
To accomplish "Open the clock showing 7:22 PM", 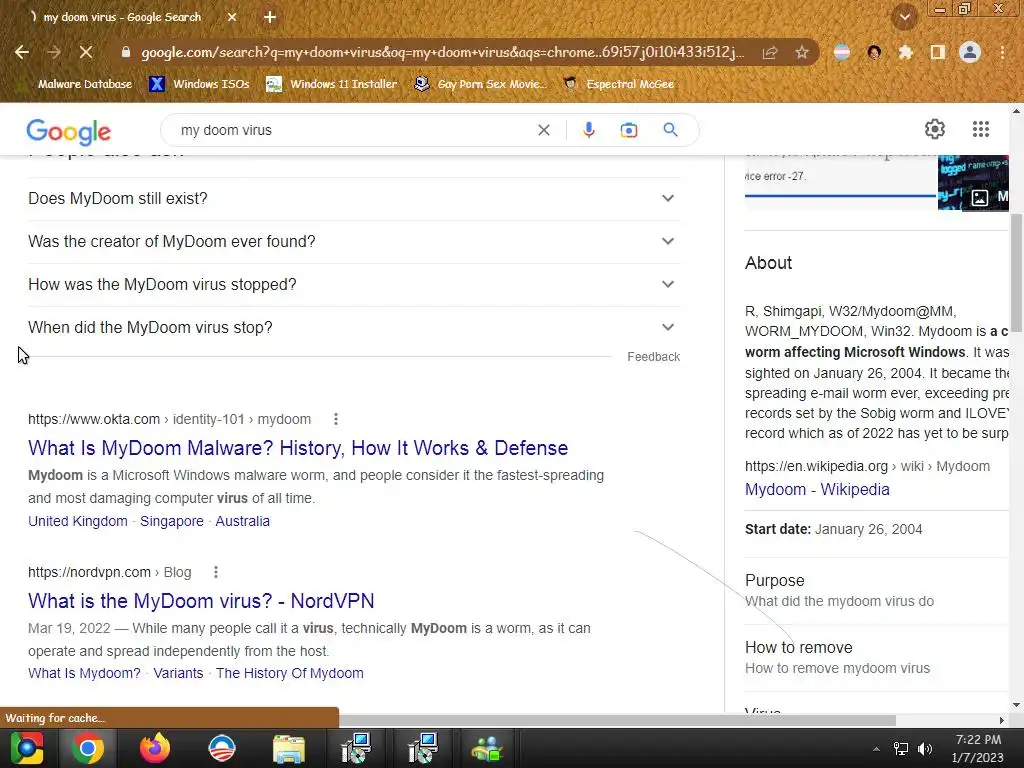I will coord(977,748).
